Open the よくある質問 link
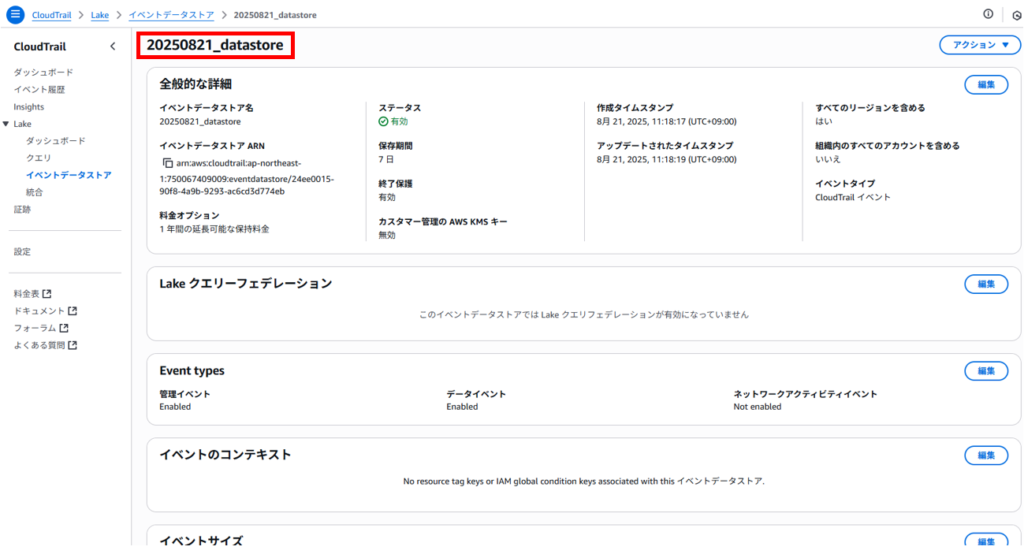Image resolution: width=1024 pixels, height=554 pixels. coord(39,345)
